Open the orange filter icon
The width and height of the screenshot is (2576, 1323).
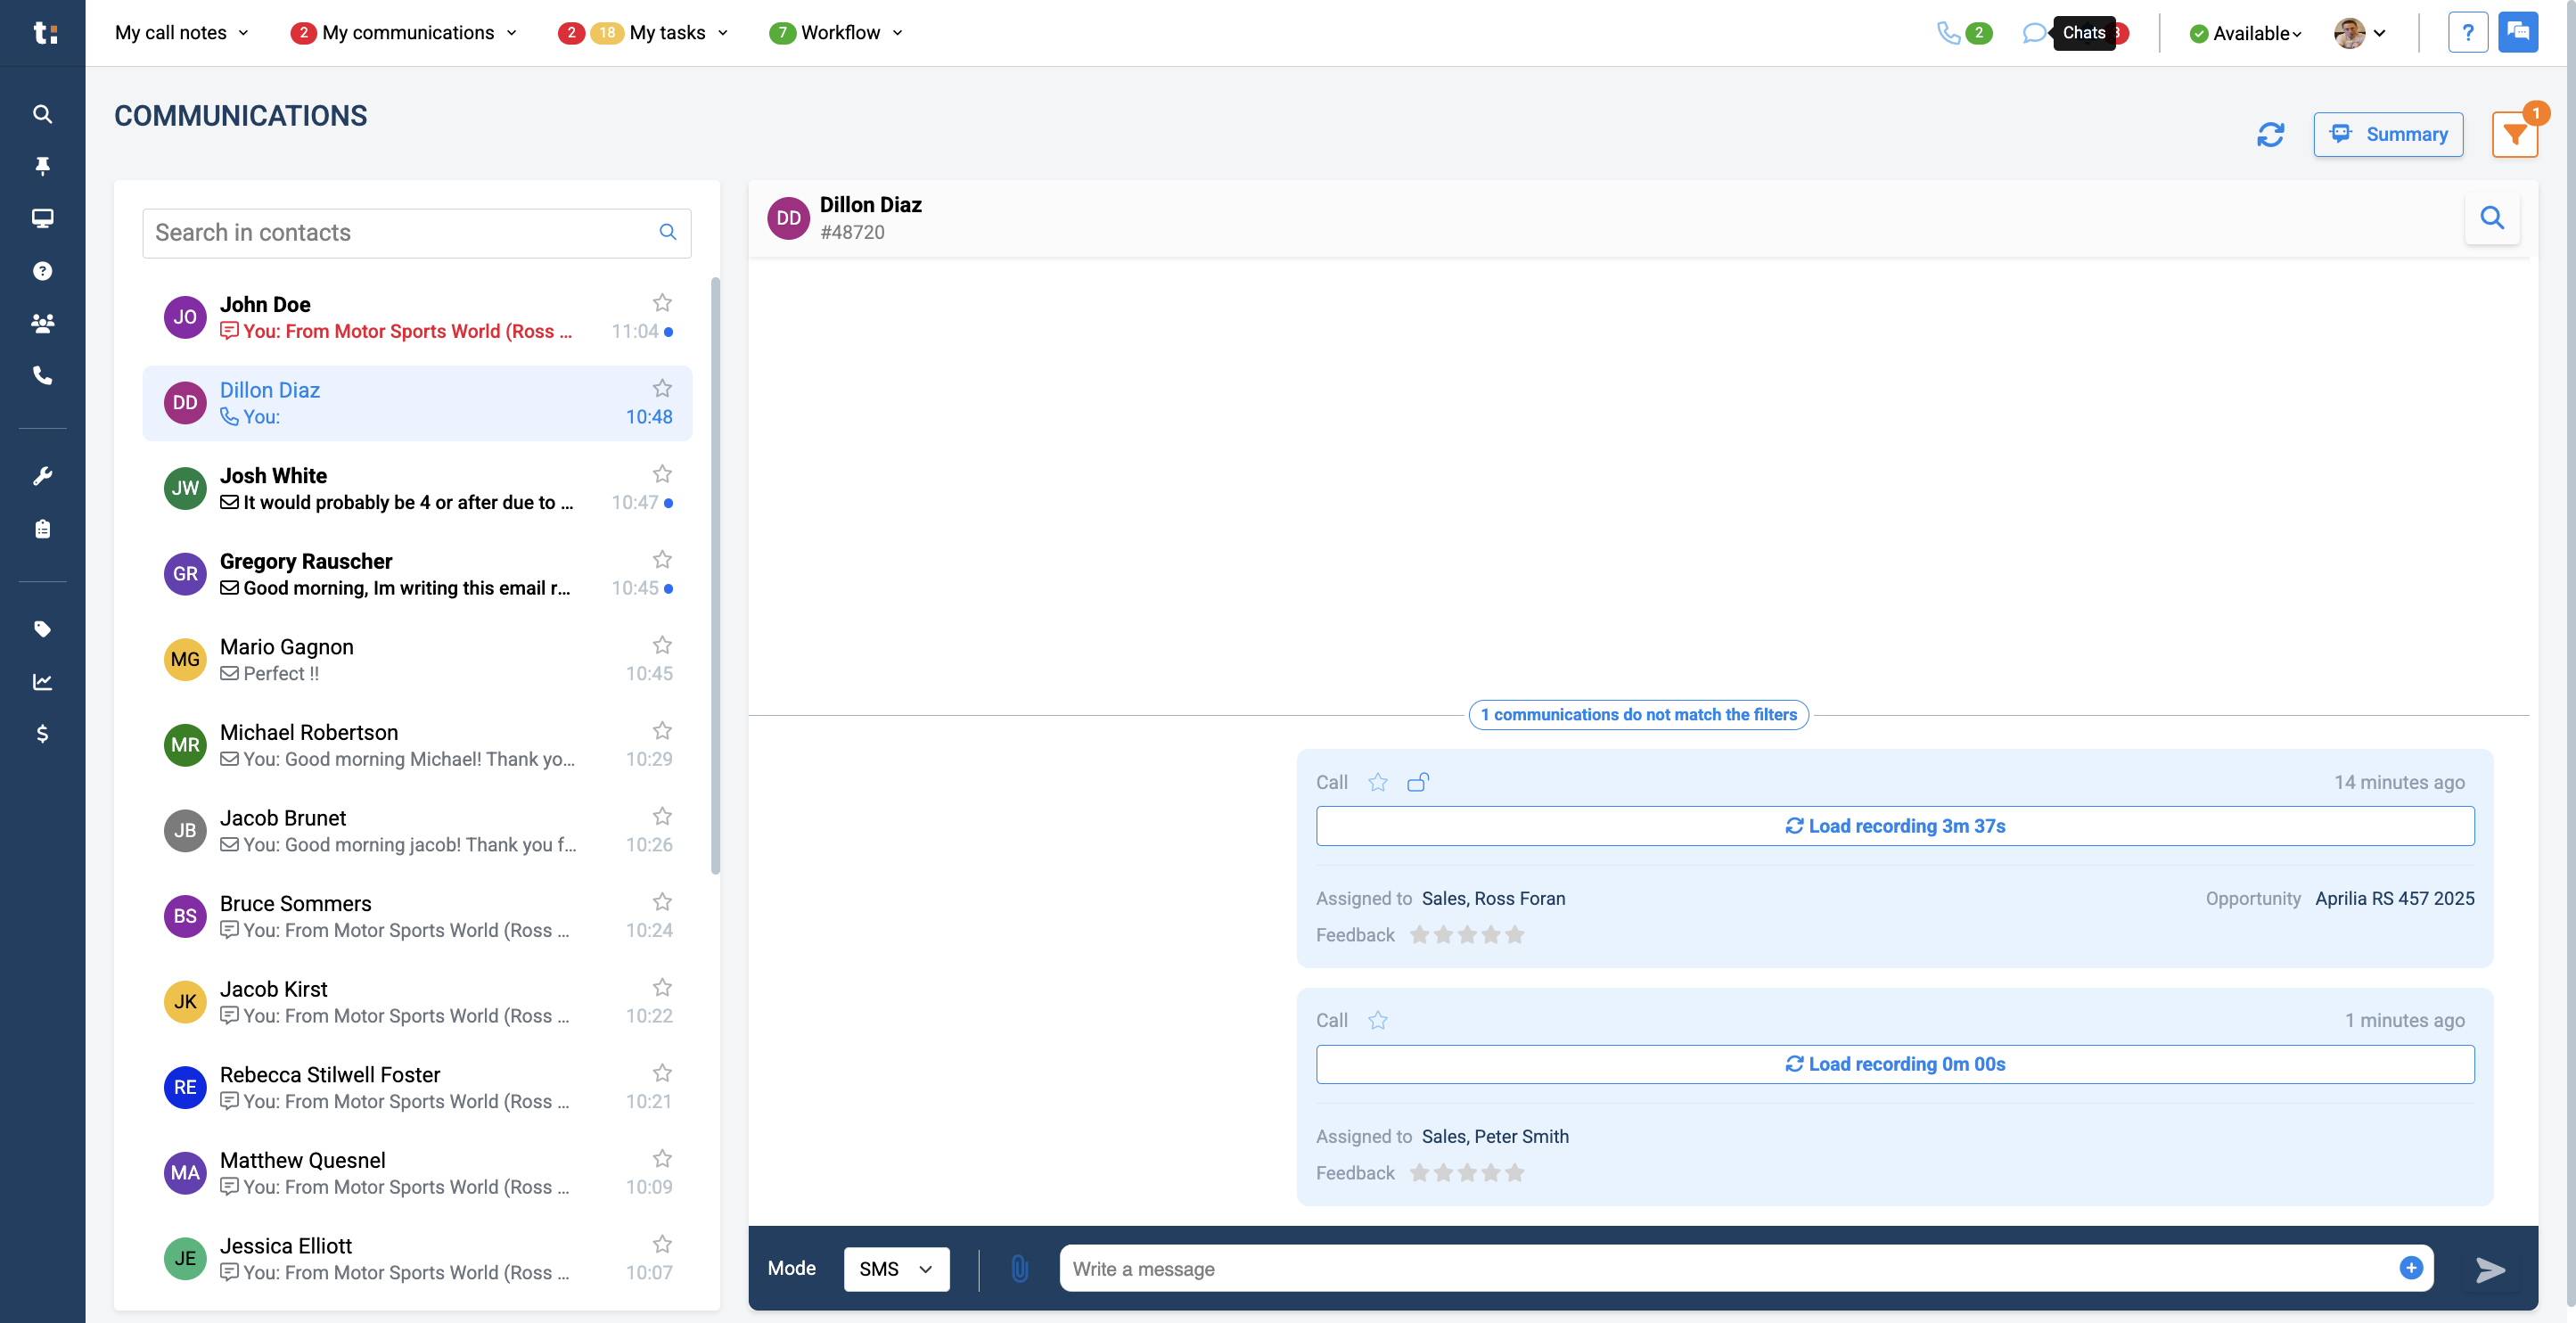[x=2514, y=134]
